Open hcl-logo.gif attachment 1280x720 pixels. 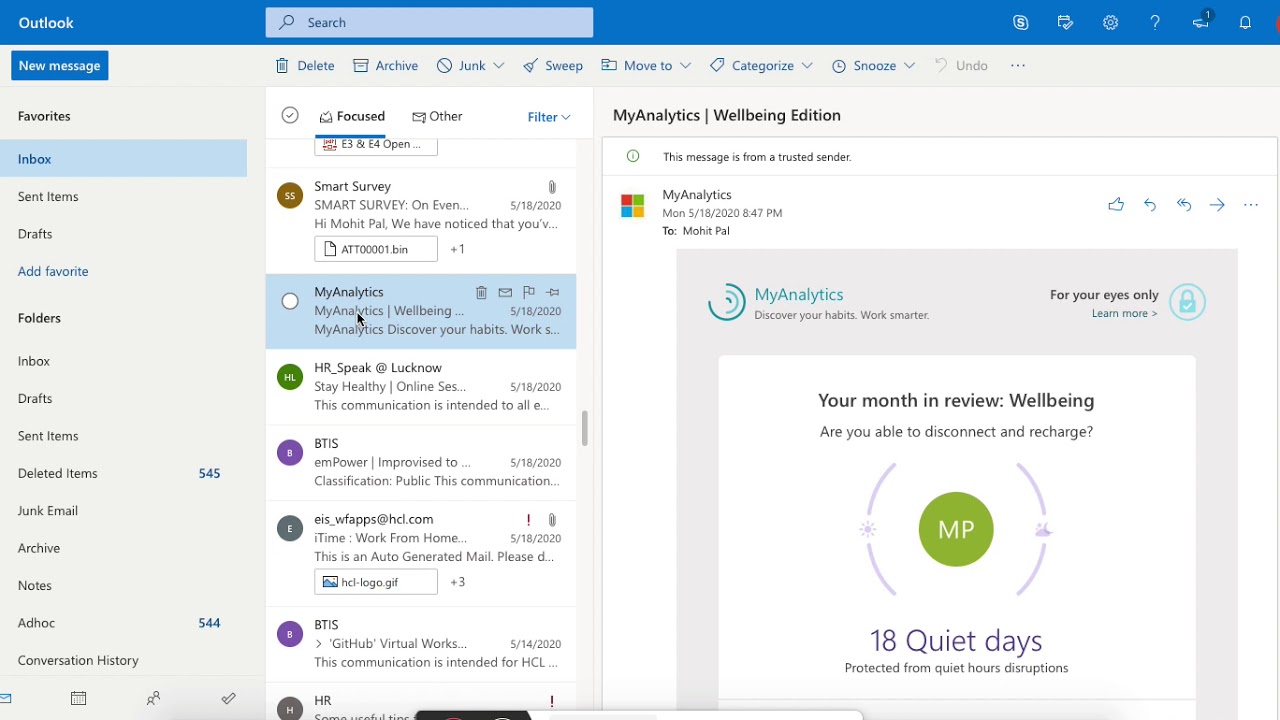376,582
